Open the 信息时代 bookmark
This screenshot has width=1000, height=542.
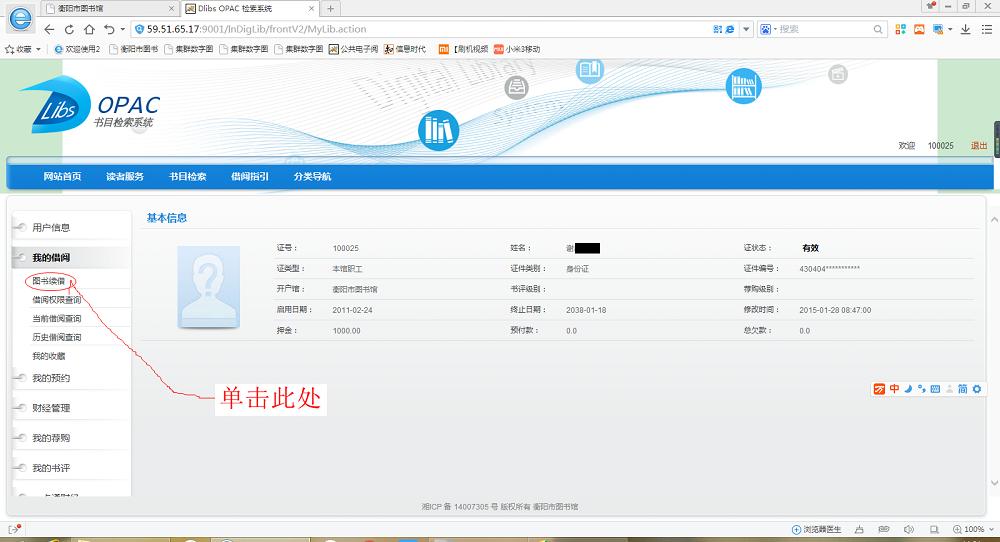pyautogui.click(x=405, y=49)
